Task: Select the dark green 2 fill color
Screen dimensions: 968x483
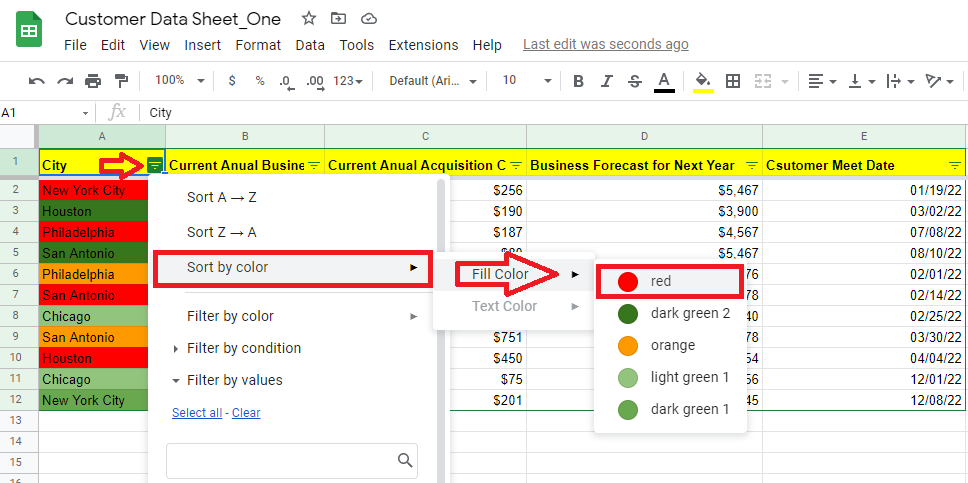Action: [670, 313]
